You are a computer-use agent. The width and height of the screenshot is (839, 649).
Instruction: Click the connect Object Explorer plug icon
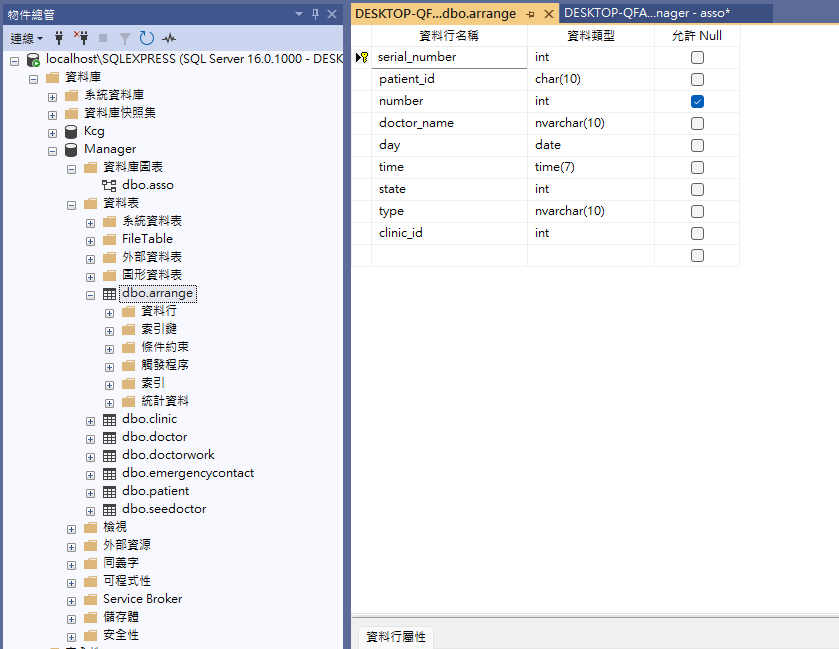click(x=60, y=38)
